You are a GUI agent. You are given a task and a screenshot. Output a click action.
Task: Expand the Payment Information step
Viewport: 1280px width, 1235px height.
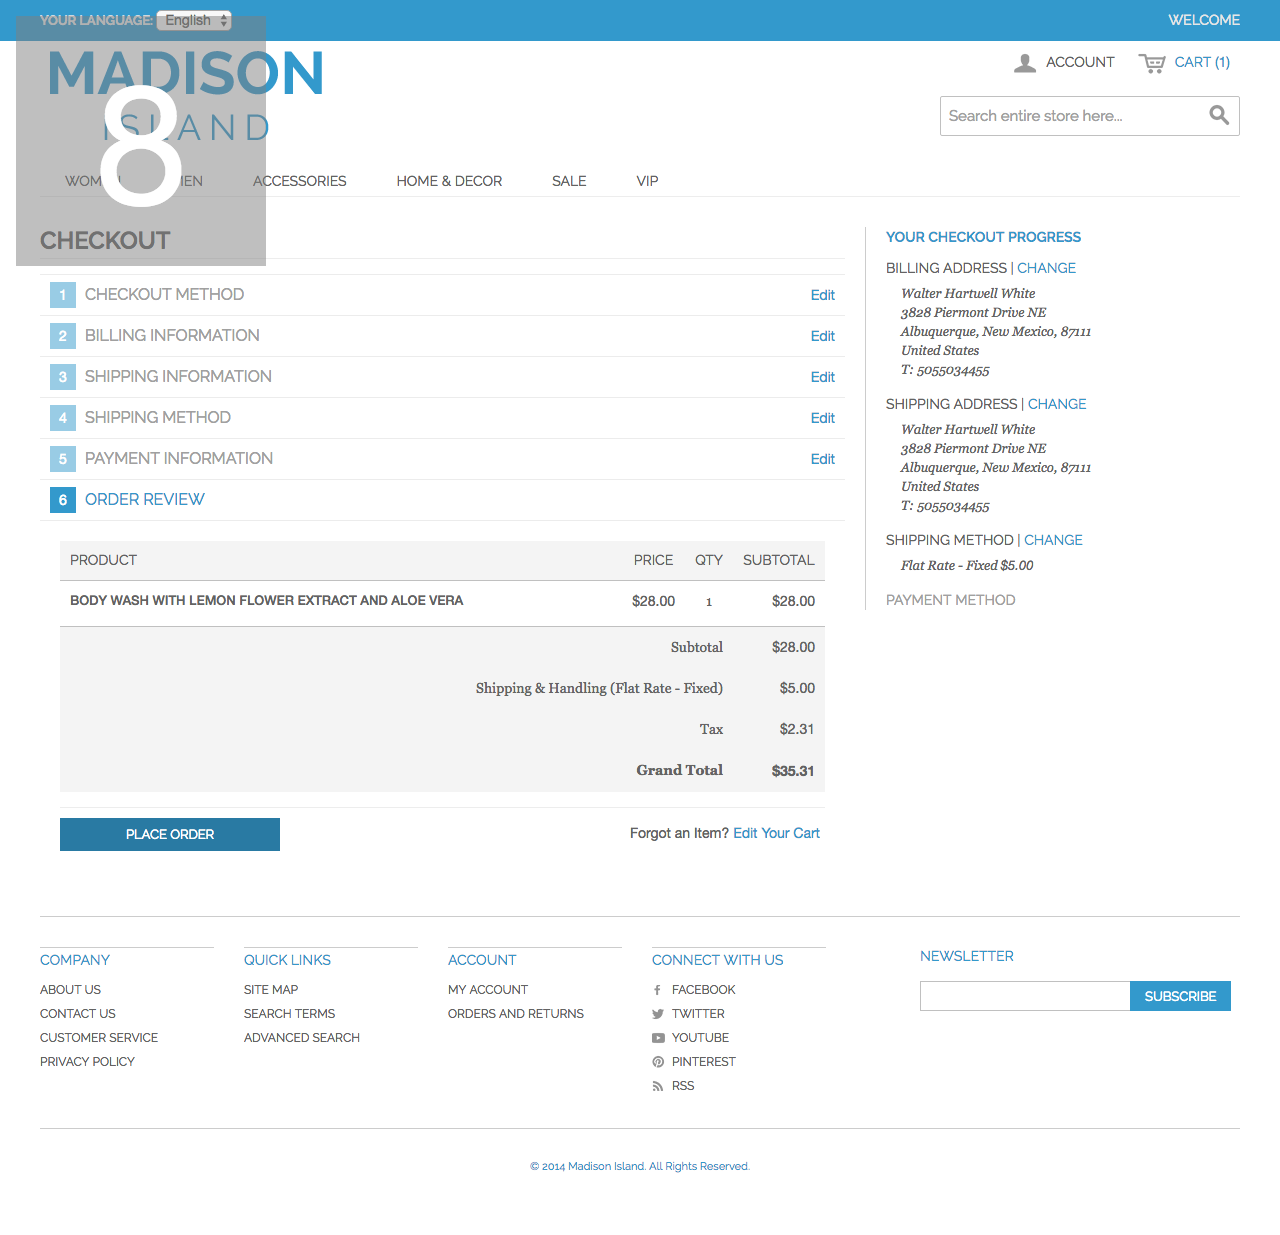click(x=178, y=458)
